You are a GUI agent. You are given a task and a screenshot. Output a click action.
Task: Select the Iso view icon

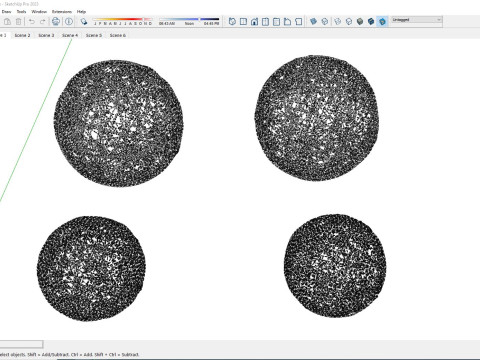(x=232, y=22)
